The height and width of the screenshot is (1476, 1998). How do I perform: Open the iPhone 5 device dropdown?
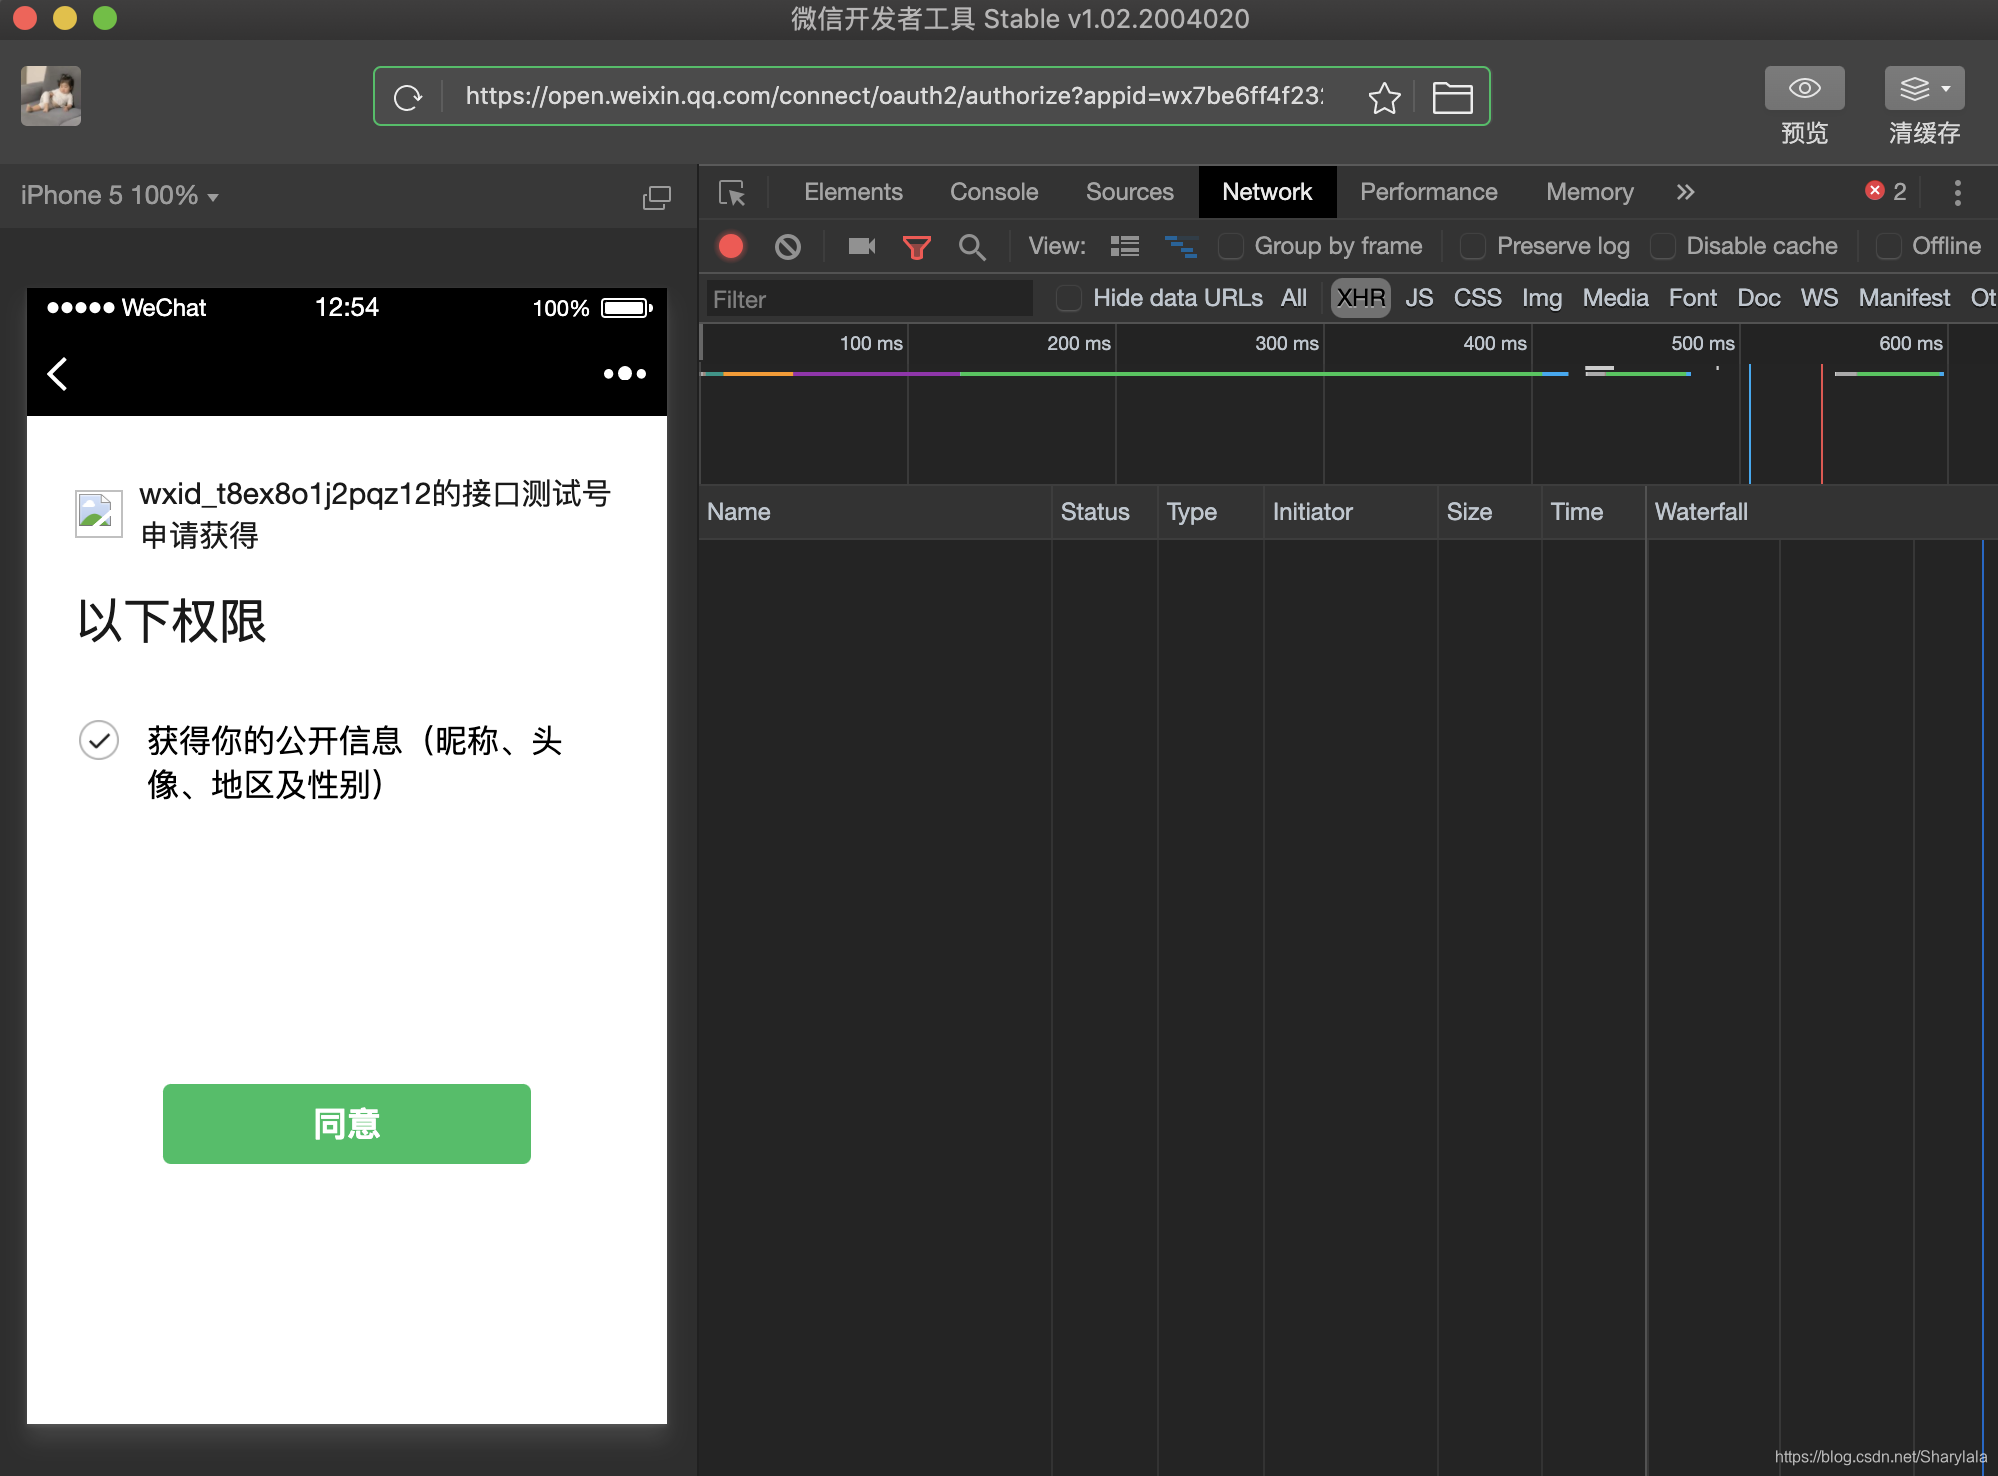tap(119, 195)
